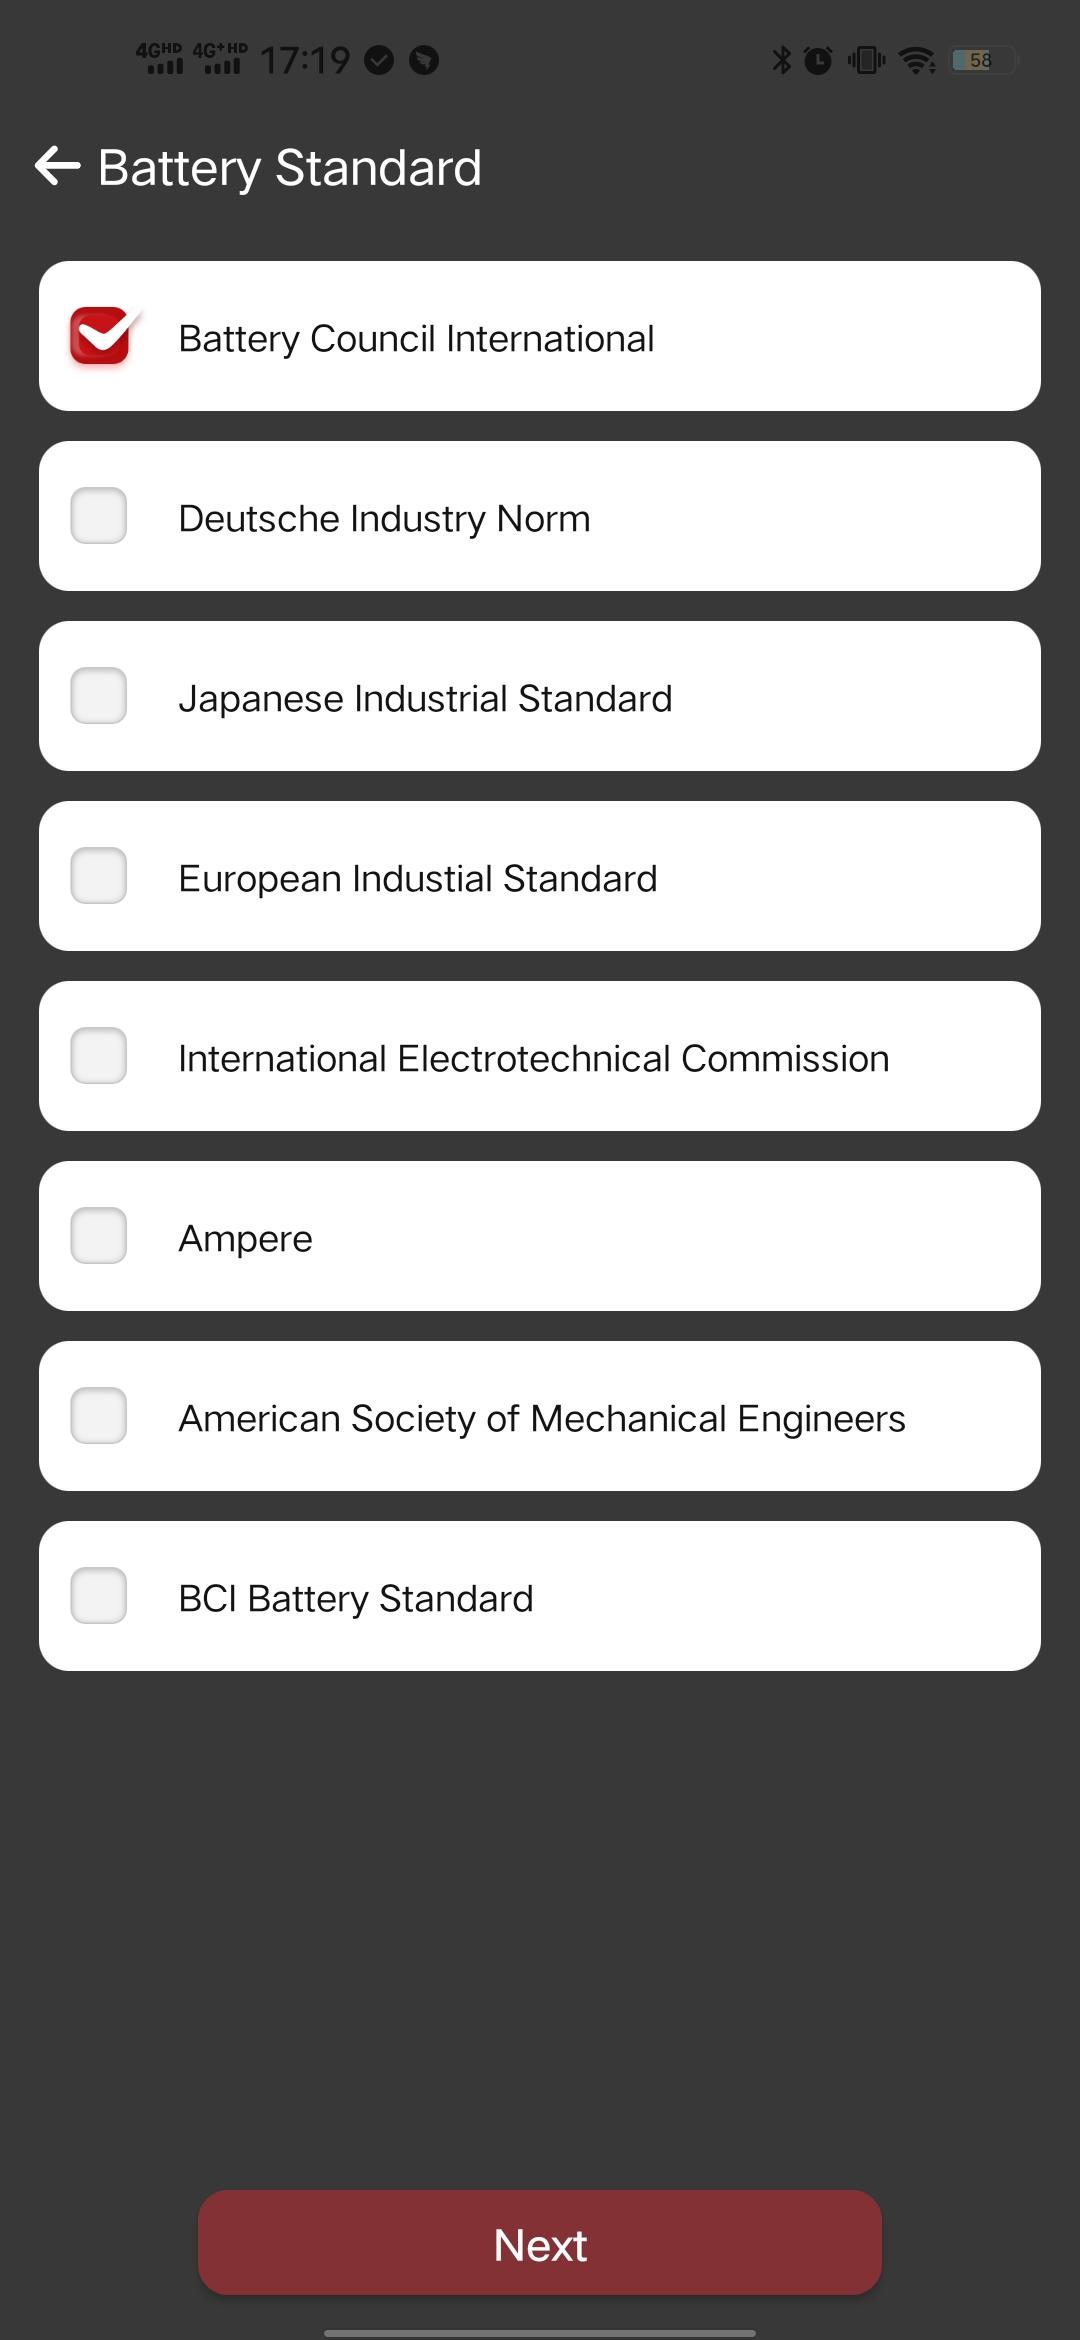Tap the back arrow icon
This screenshot has width=1080, height=2340.
tap(57, 166)
